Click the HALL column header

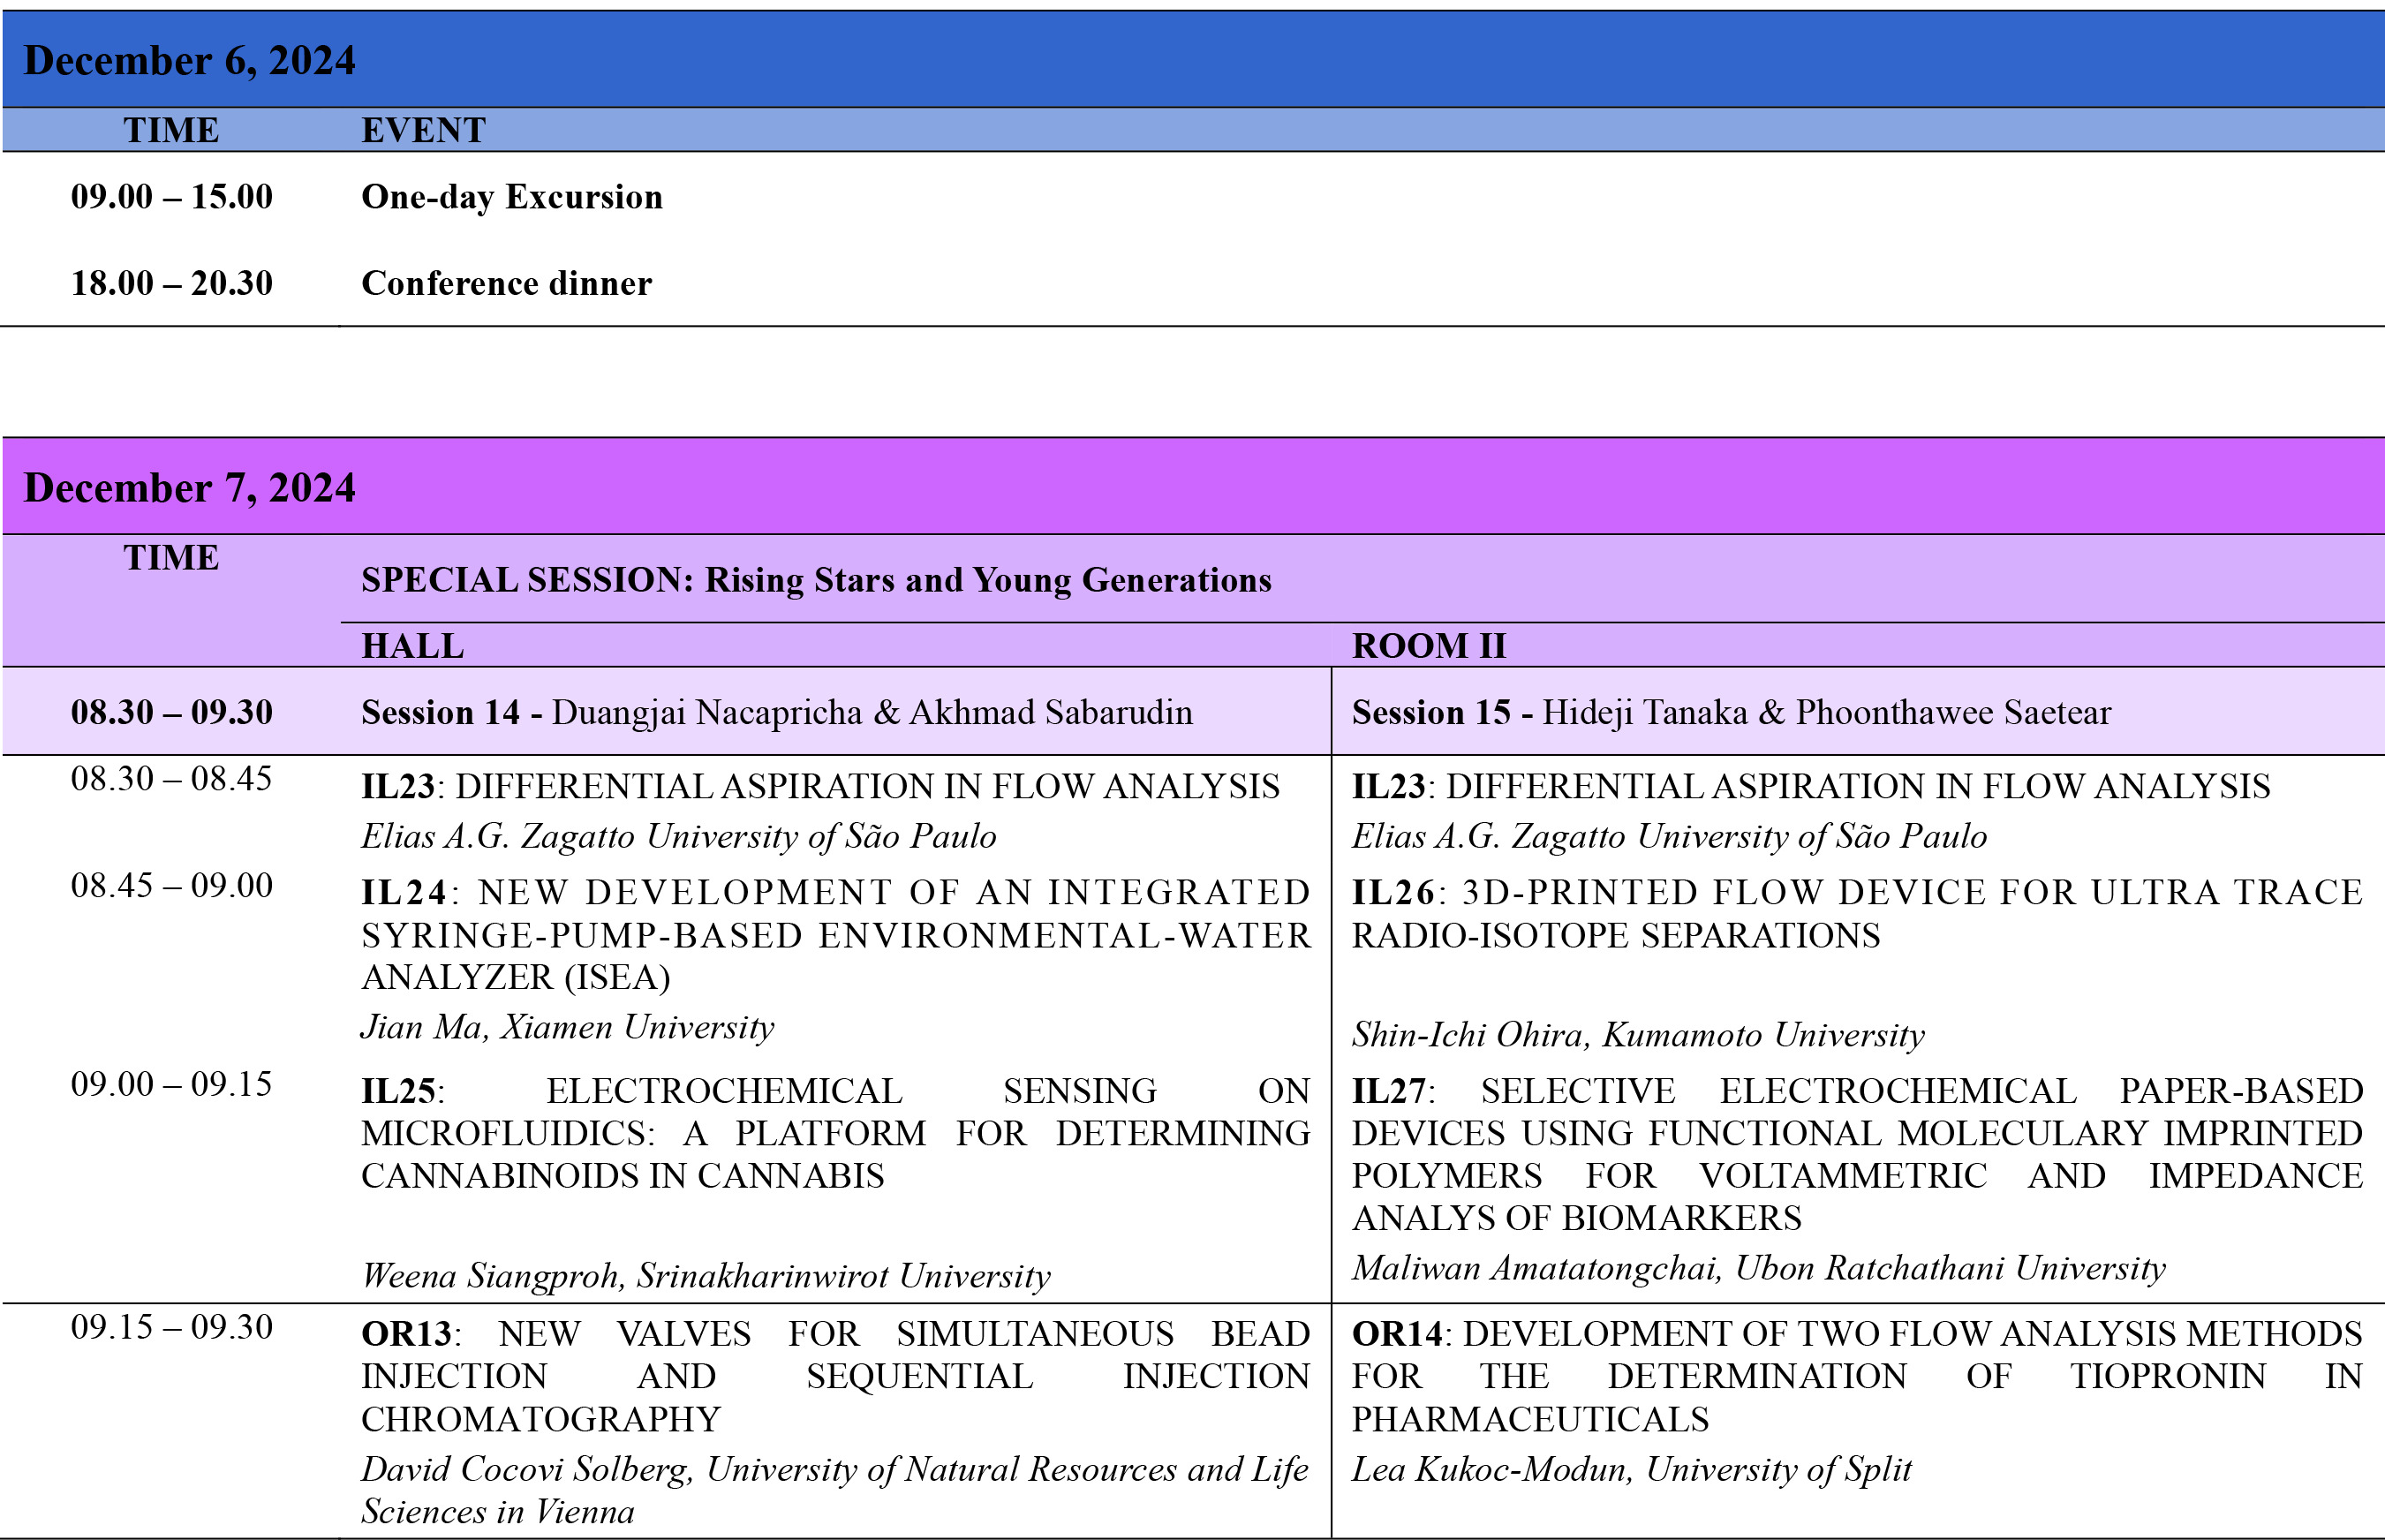(x=413, y=646)
